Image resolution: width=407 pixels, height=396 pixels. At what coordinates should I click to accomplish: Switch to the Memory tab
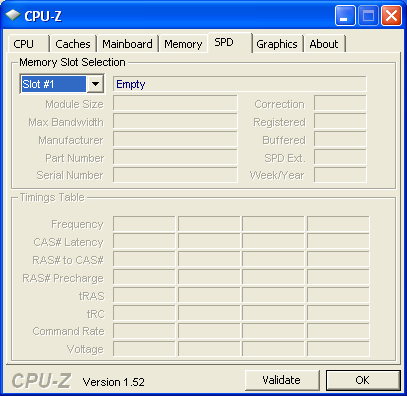click(x=183, y=44)
